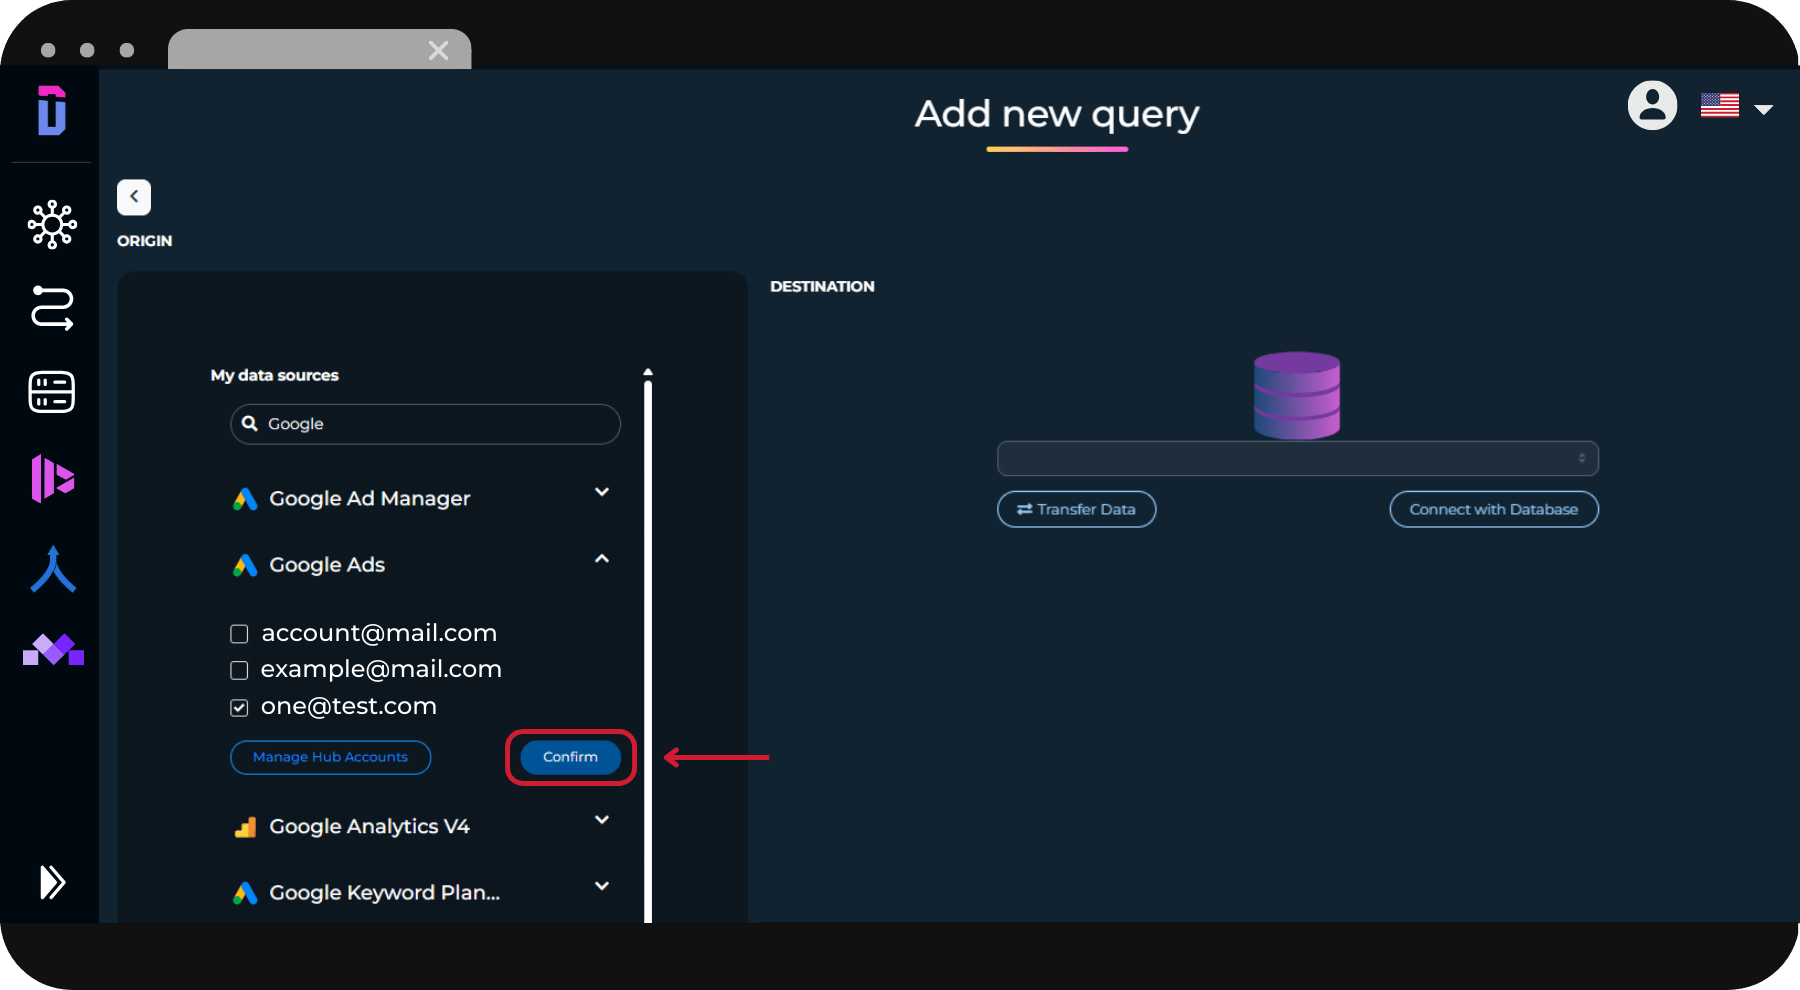
Task: Uncheck the one@test.com checkbox
Action: pos(239,708)
